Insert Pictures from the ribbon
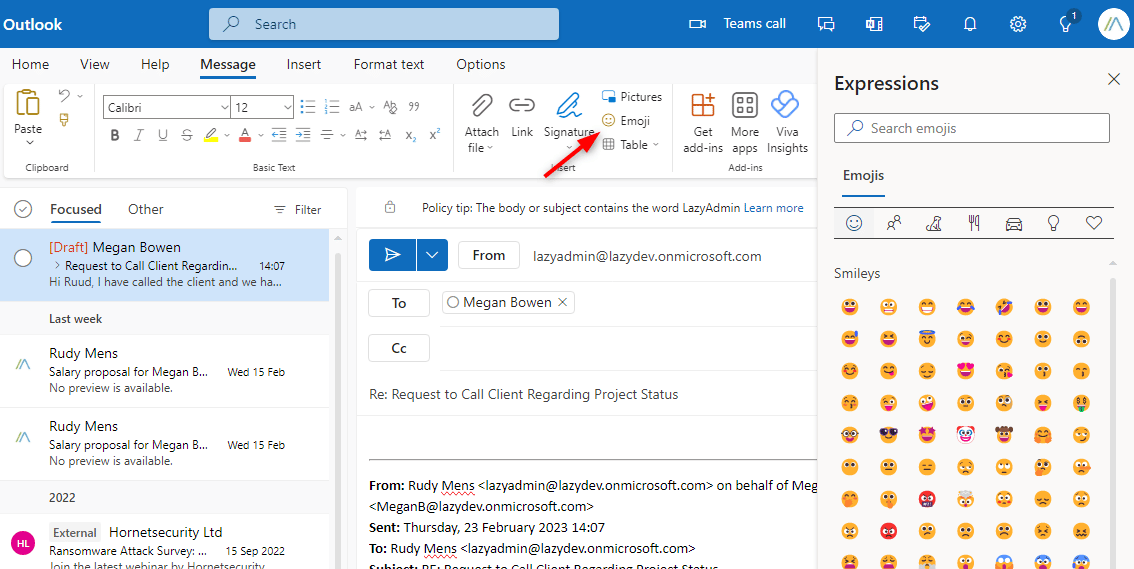 631,96
